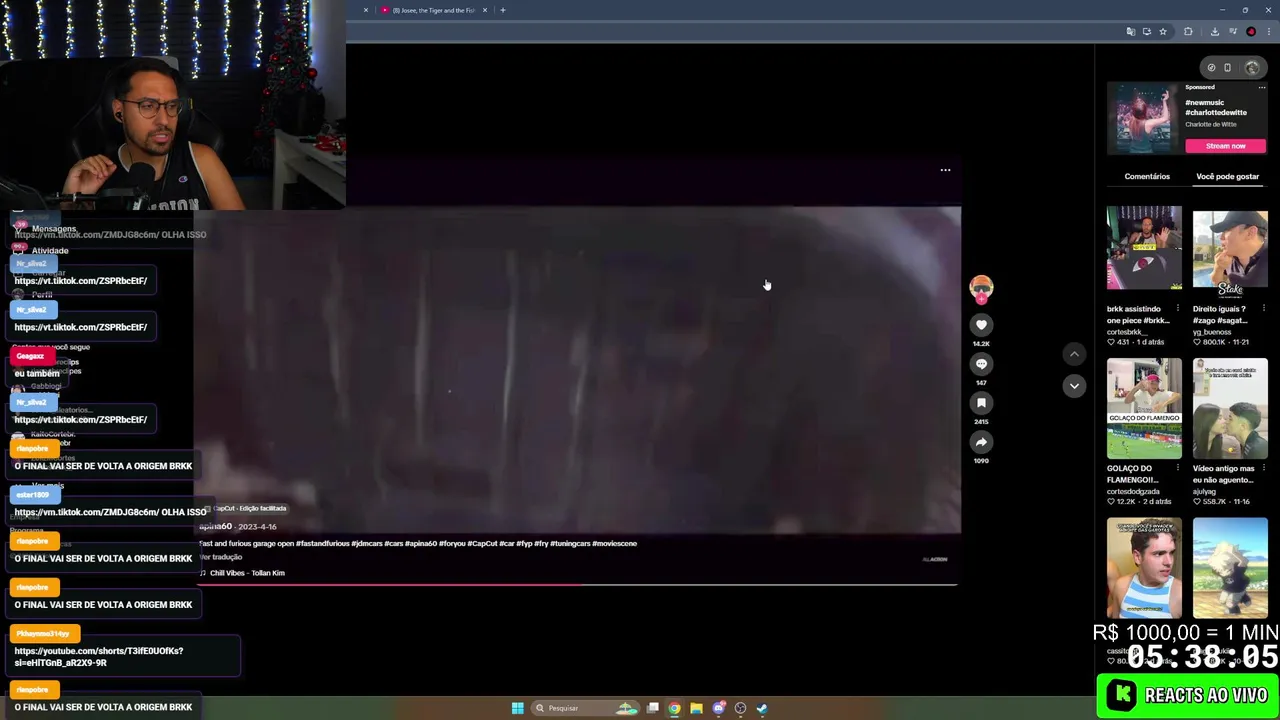This screenshot has height=720, width=1280.
Task: Share the video with the arrow icon
Action: pyautogui.click(x=981, y=442)
